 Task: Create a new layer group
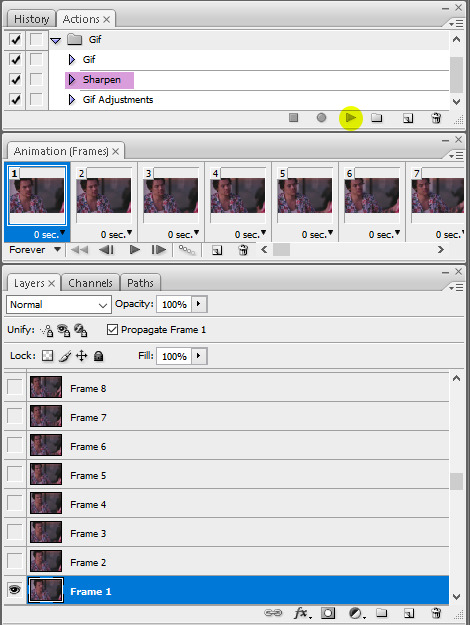pyautogui.click(x=382, y=613)
